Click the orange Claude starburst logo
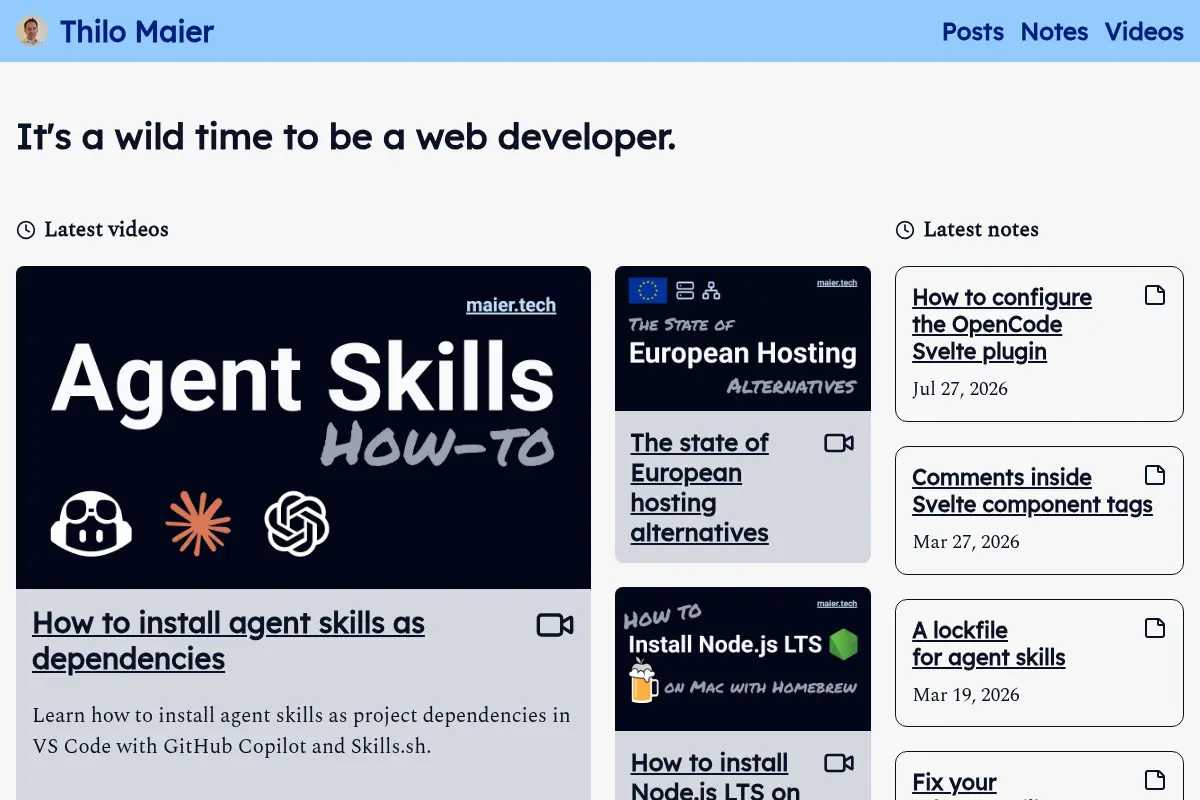Image resolution: width=1200 pixels, height=800 pixels. (198, 523)
